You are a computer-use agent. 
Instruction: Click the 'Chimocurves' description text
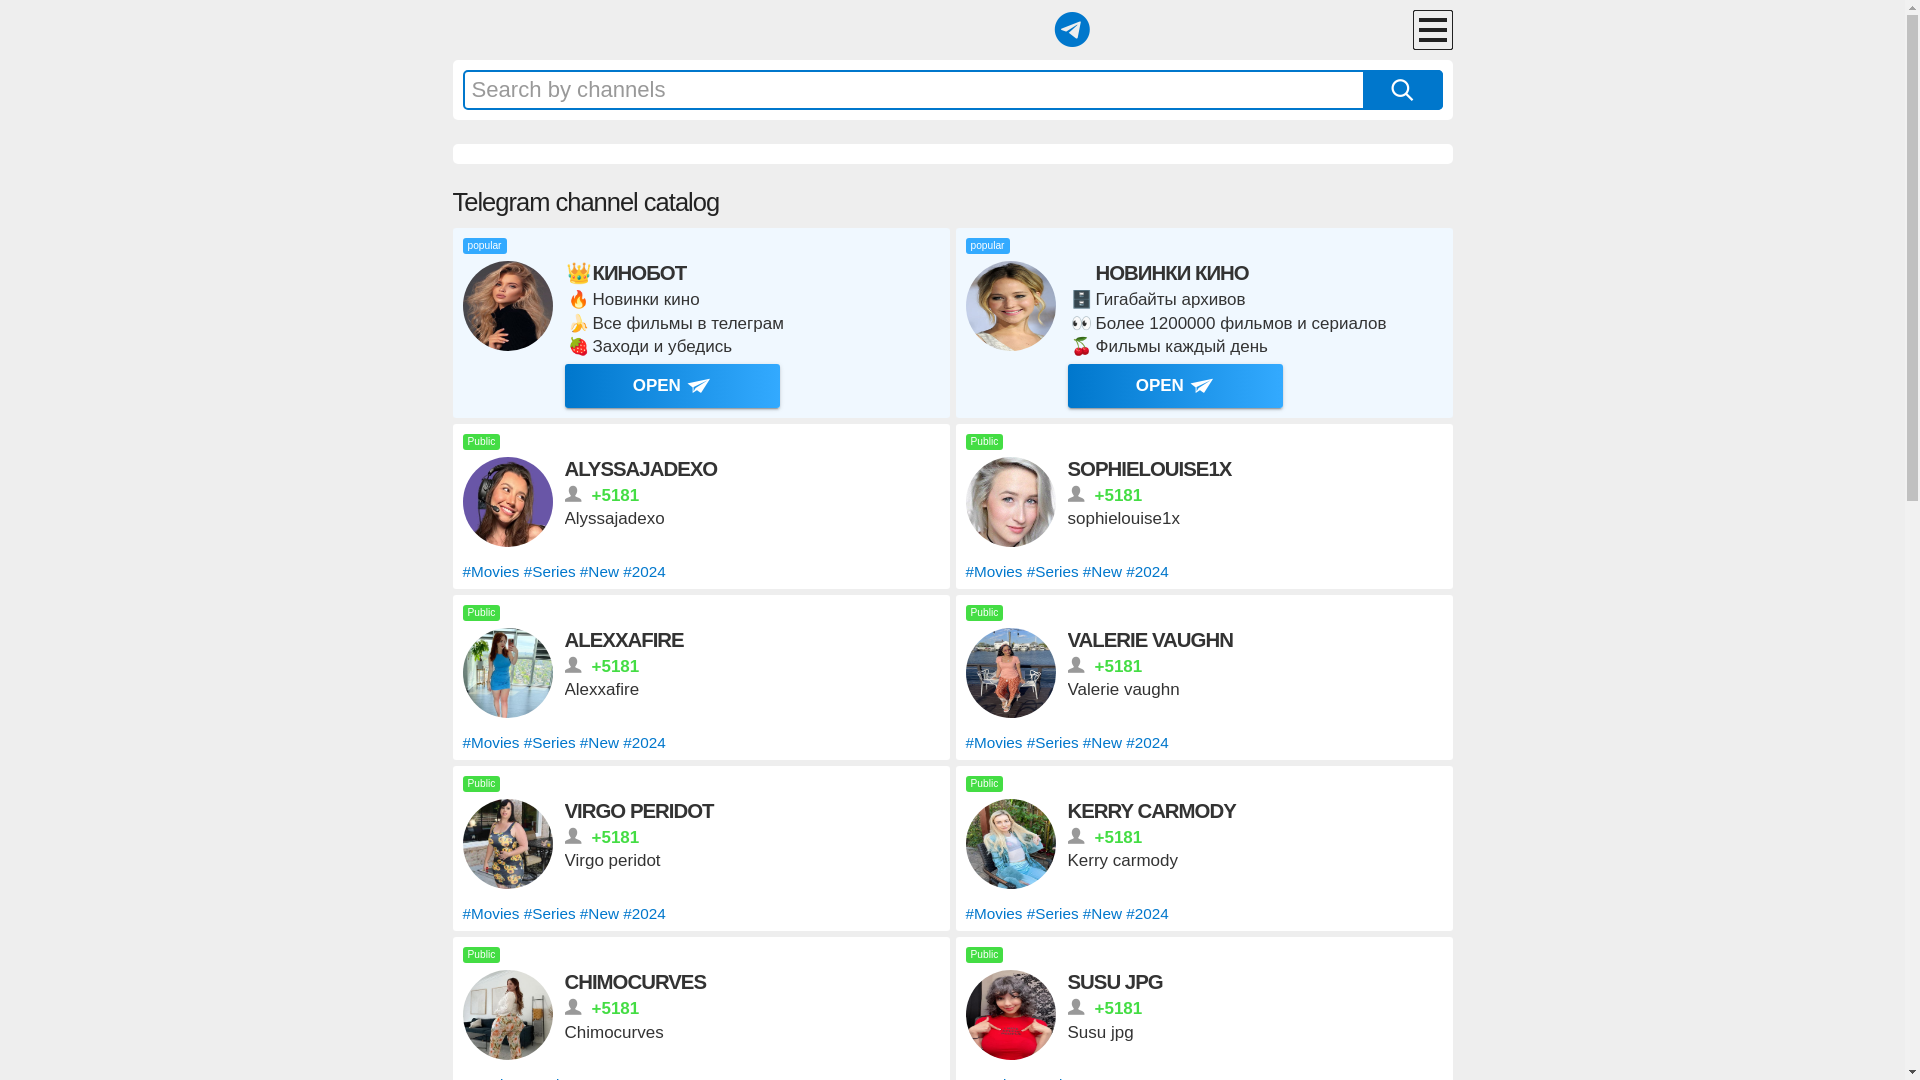tap(614, 1033)
